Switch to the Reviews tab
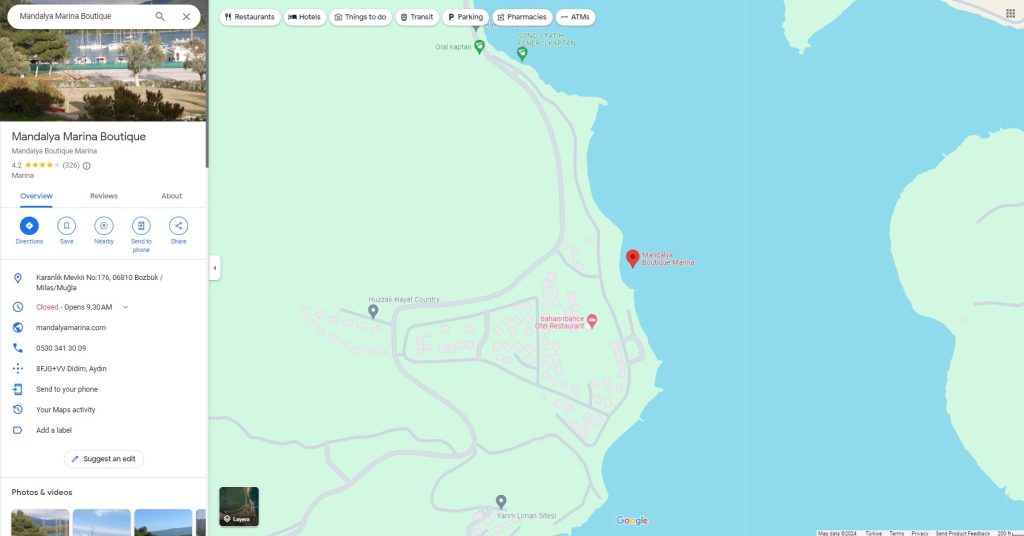The image size is (1024, 536). pyautogui.click(x=104, y=196)
